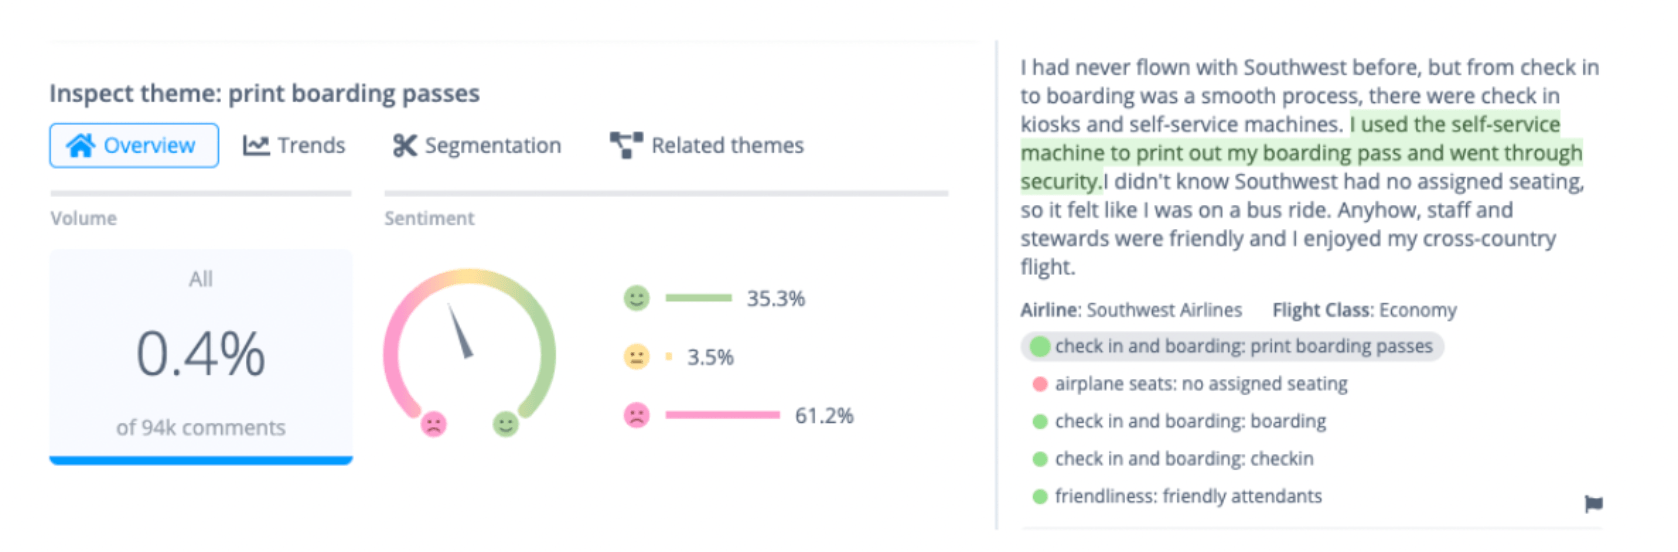Click 'check in and boarding: checkin' tag
This screenshot has height=552, width=1678.
1173,459
